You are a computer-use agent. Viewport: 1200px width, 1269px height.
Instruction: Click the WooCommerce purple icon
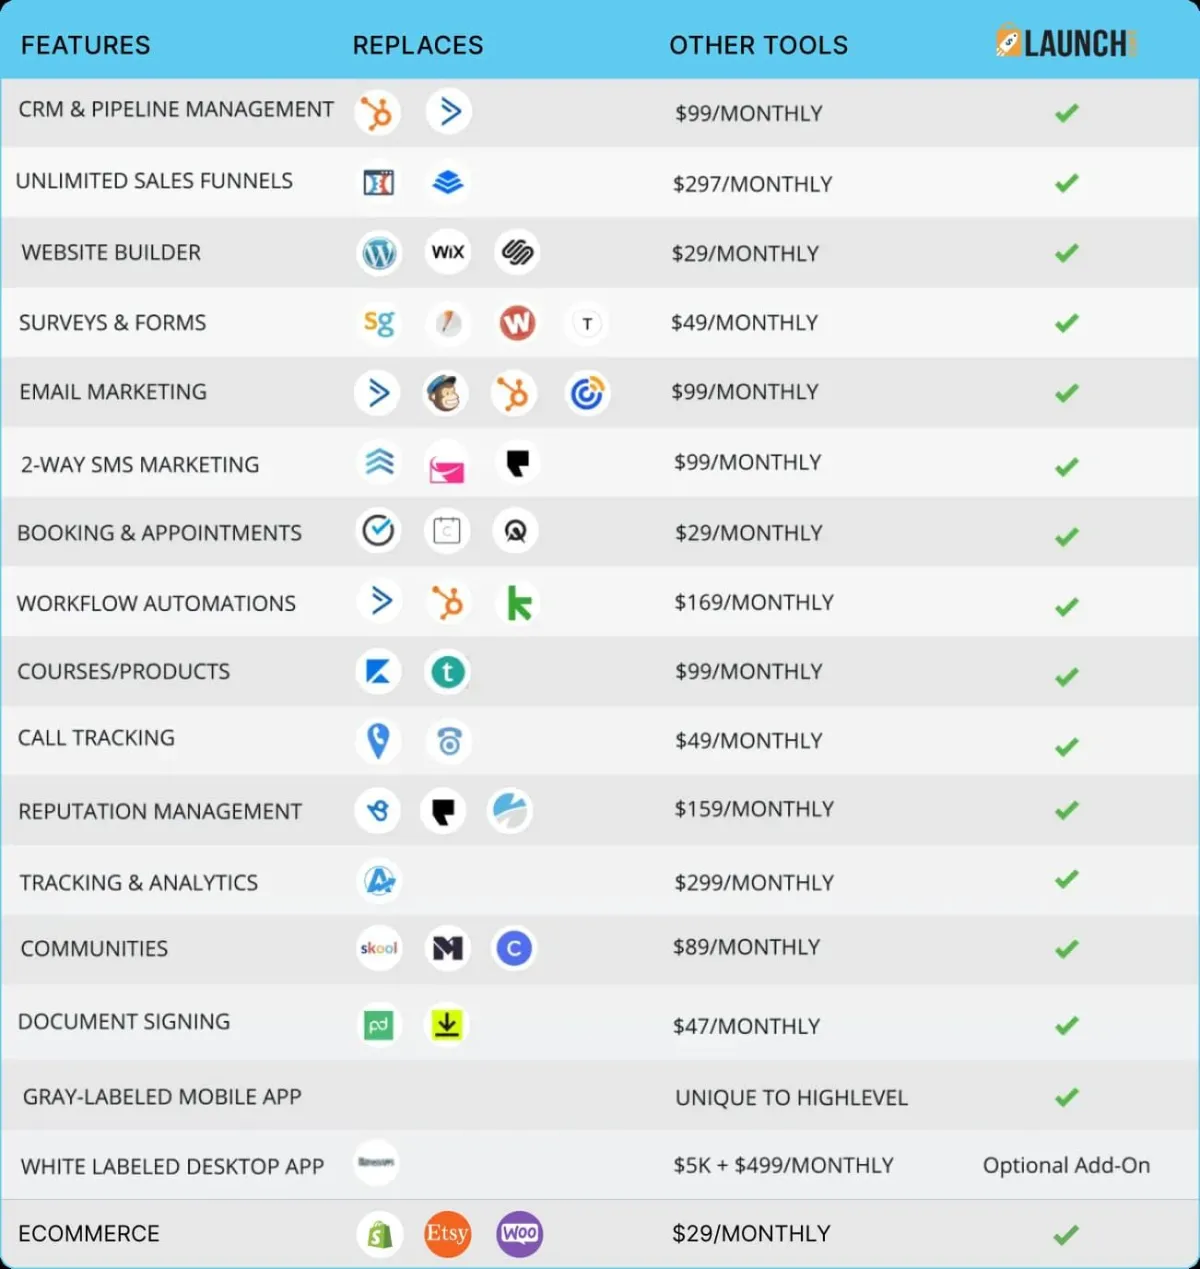pyautogui.click(x=519, y=1233)
